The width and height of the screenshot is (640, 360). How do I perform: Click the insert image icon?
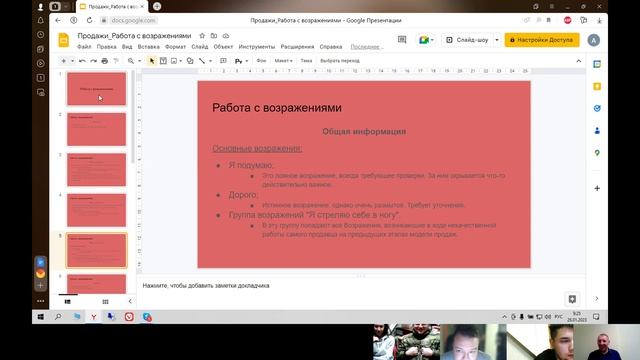click(x=174, y=61)
